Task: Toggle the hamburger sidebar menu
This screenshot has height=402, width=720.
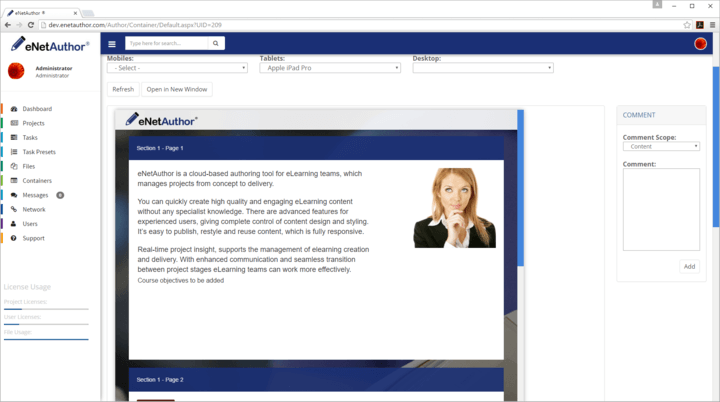Action: point(112,44)
